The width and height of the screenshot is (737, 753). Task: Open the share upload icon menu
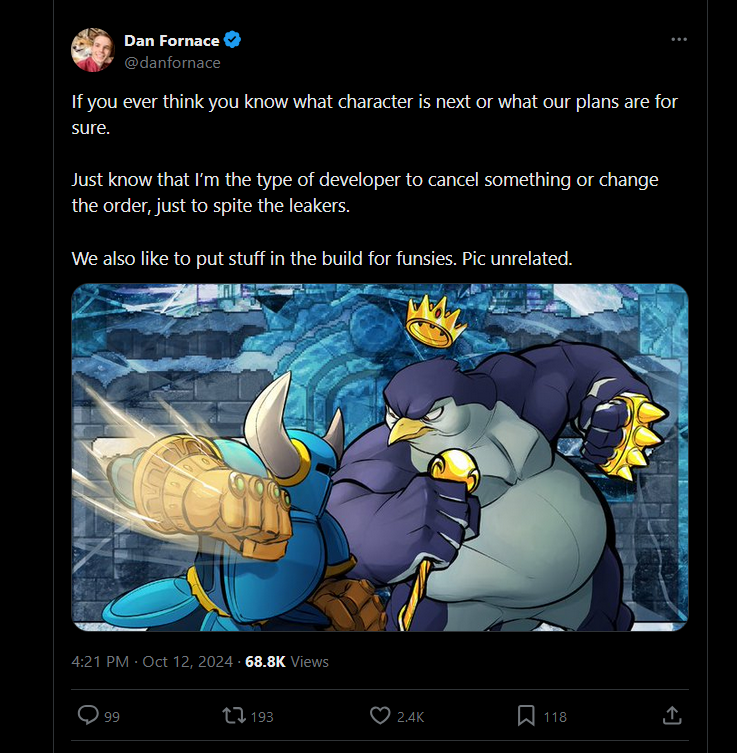pyautogui.click(x=673, y=715)
